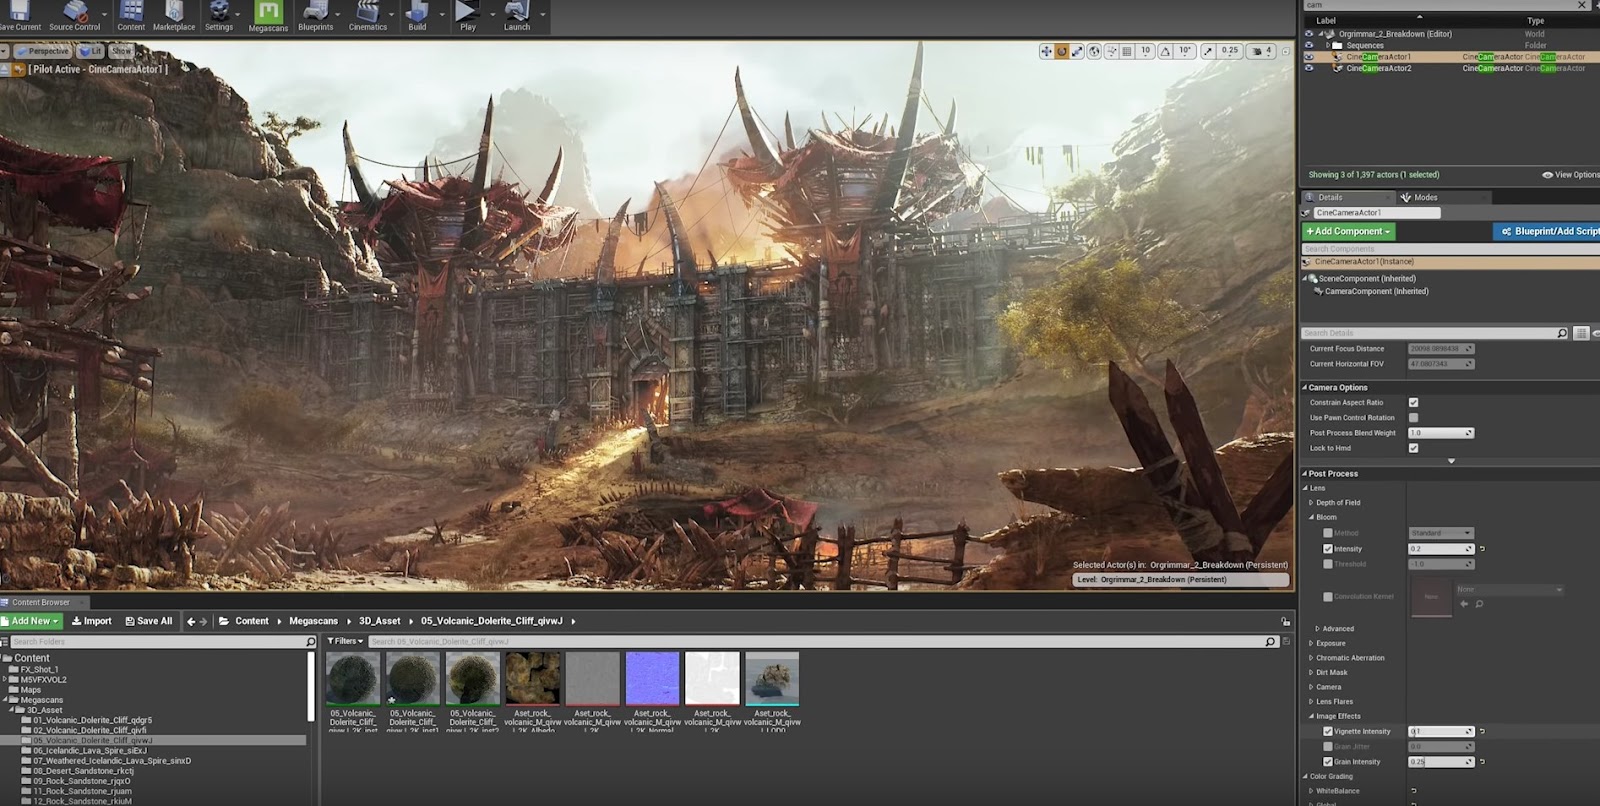Toggle visibility of CineCameraActor1 in outliner
Viewport: 1600px width, 806px height.
pos(1308,57)
